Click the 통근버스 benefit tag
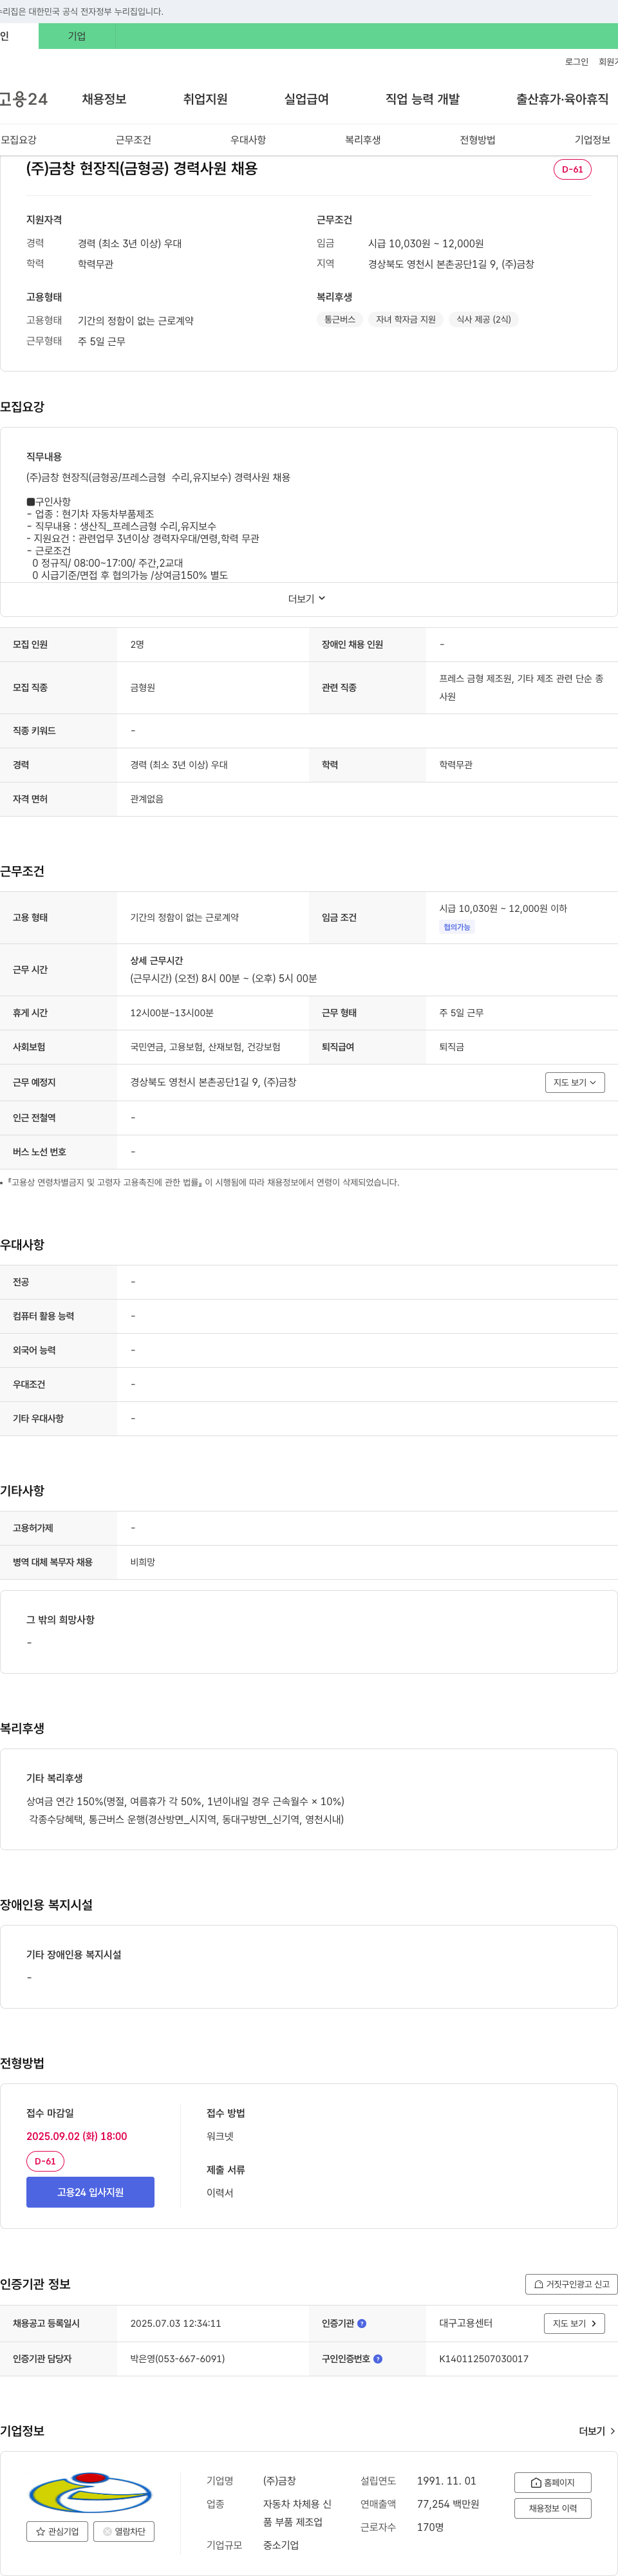This screenshot has height=2576, width=618. [x=340, y=320]
